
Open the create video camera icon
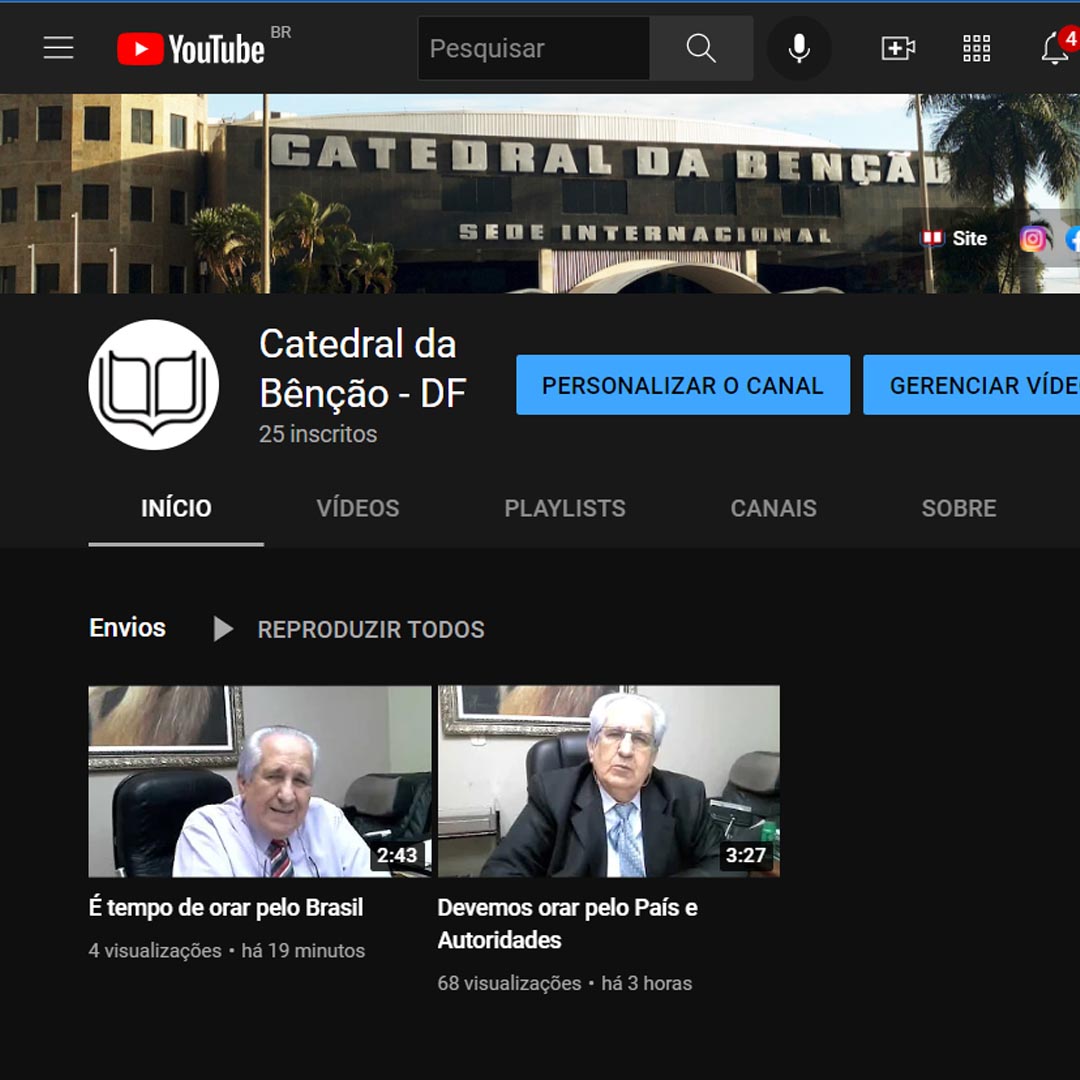[898, 48]
